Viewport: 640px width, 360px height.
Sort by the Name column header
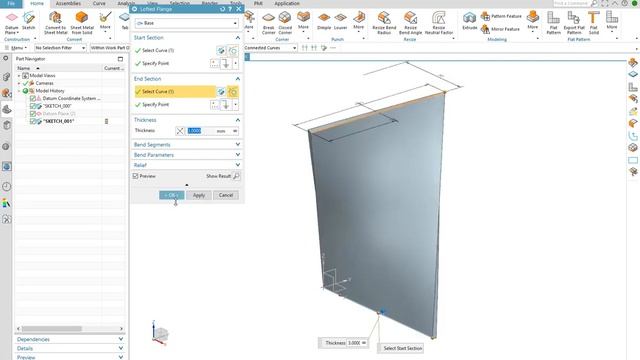(x=58, y=68)
